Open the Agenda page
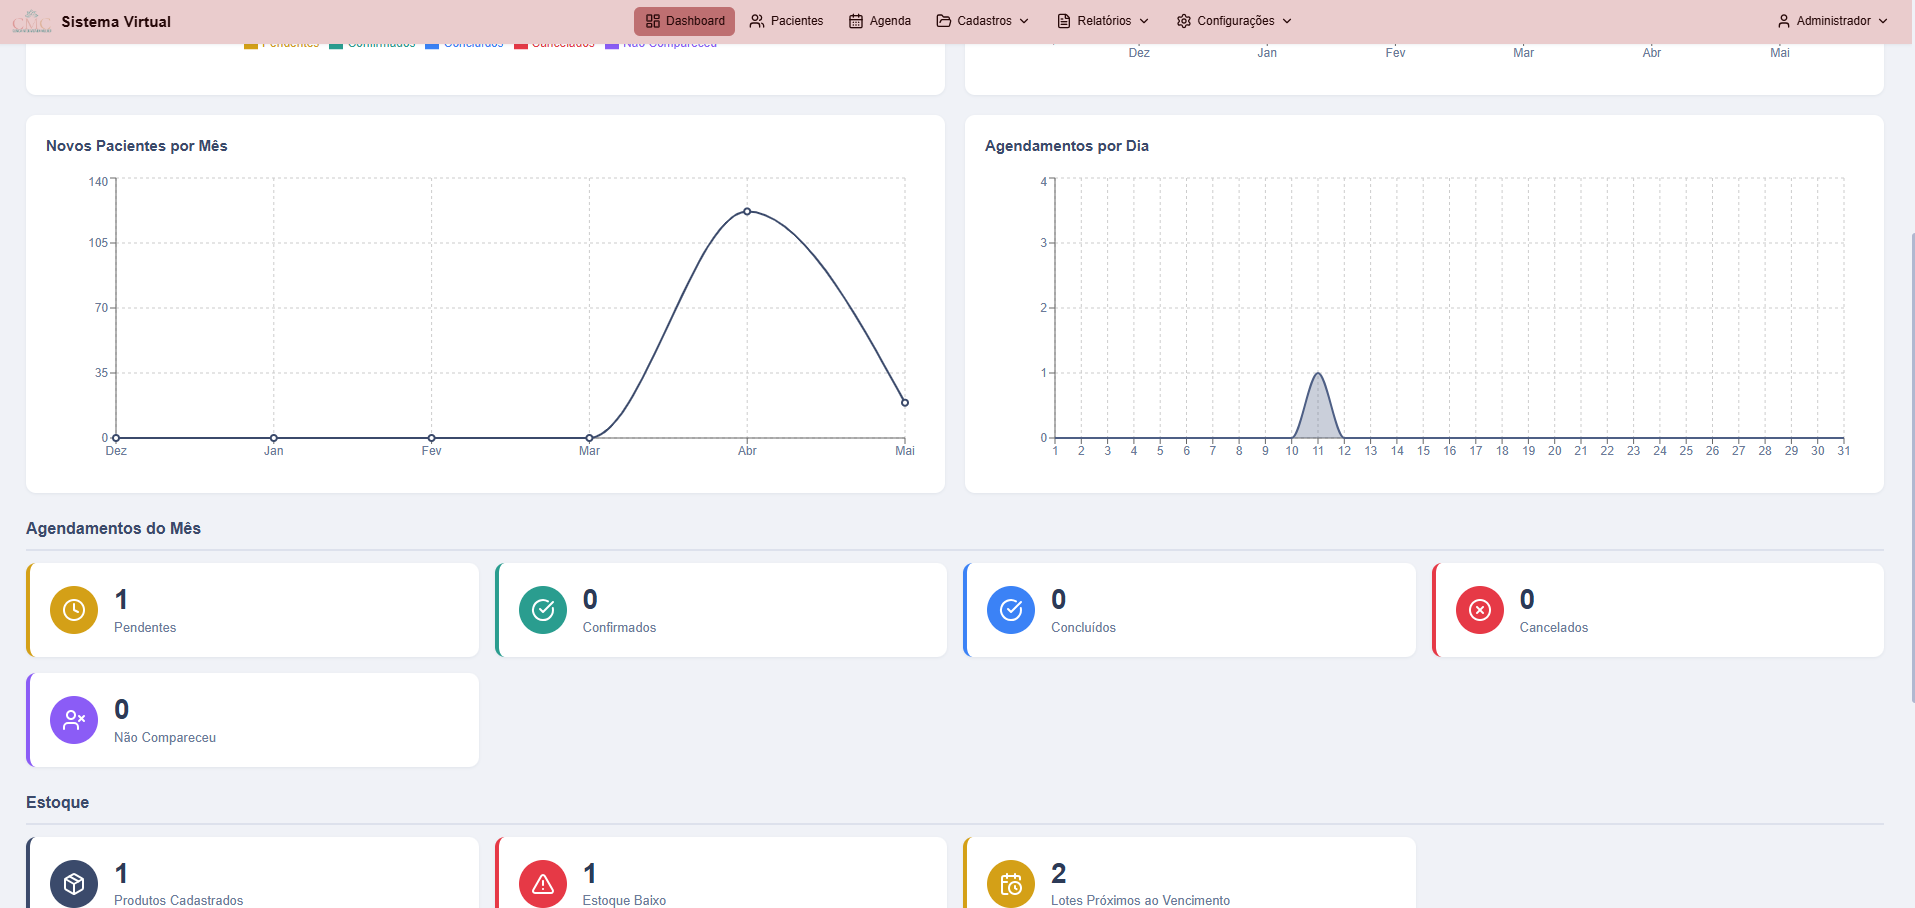1915x908 pixels. coord(880,21)
